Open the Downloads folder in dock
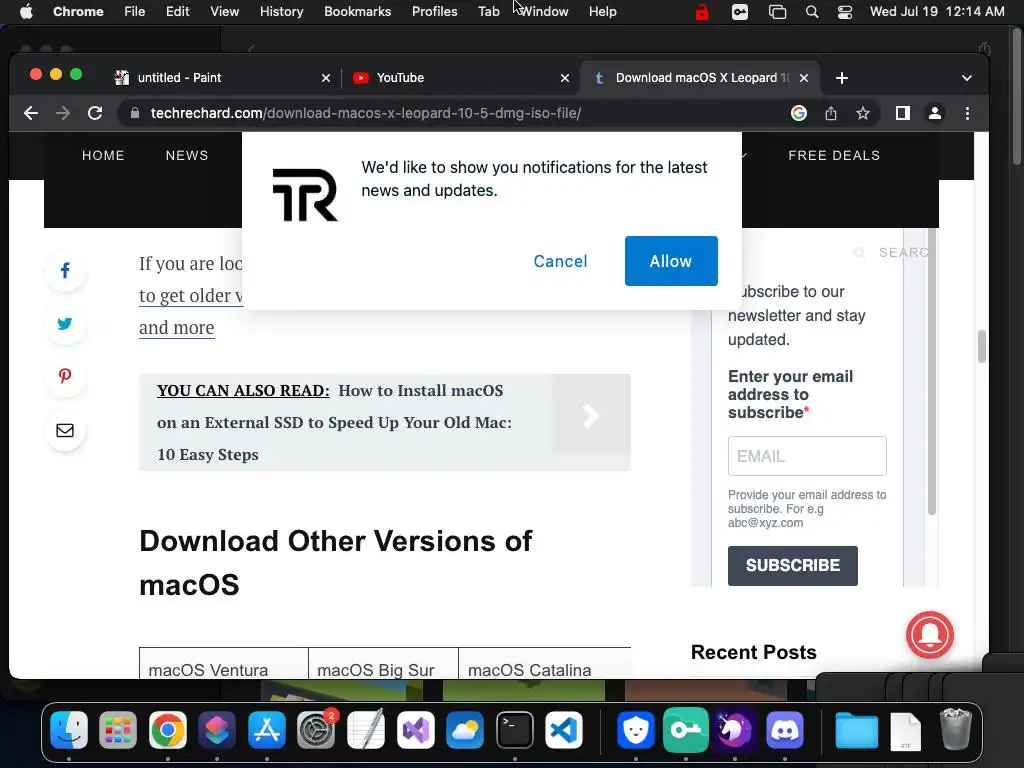 point(856,729)
